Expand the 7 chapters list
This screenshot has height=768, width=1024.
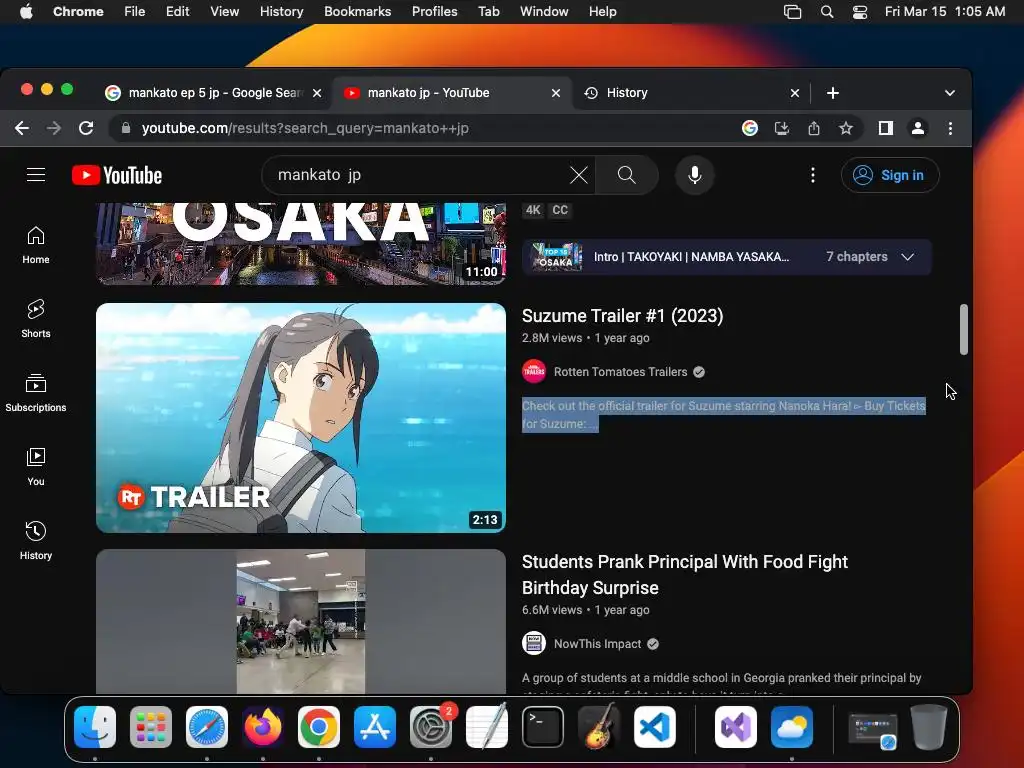coord(908,257)
